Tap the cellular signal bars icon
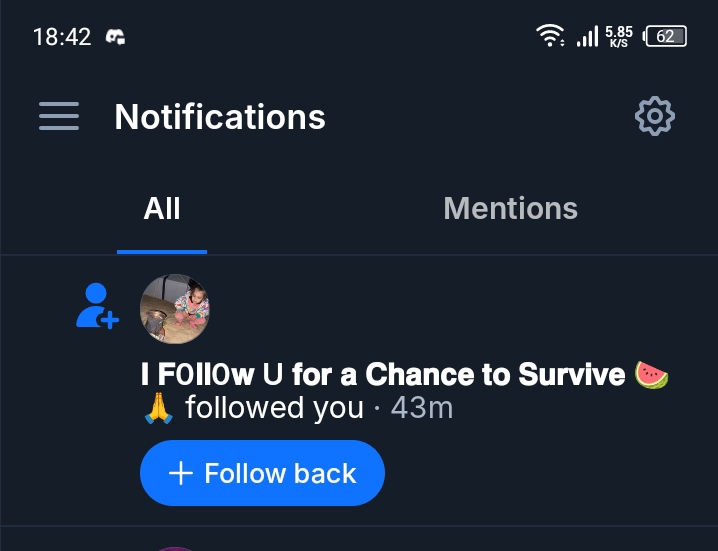 (x=587, y=38)
